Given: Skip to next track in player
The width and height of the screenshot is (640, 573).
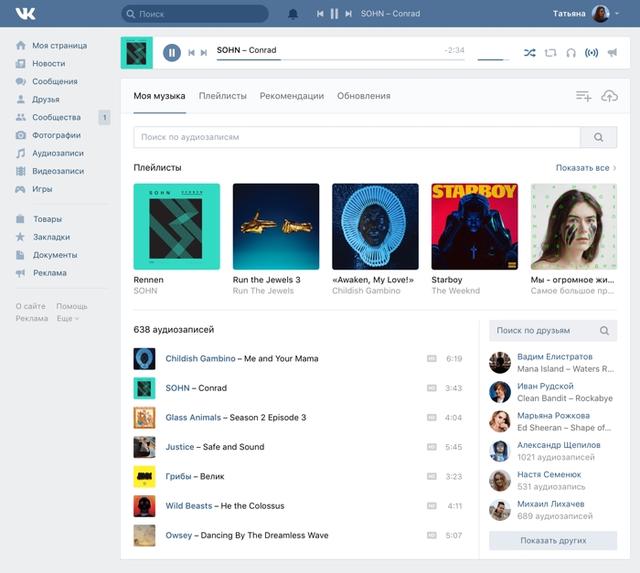Looking at the screenshot, I should (x=204, y=53).
